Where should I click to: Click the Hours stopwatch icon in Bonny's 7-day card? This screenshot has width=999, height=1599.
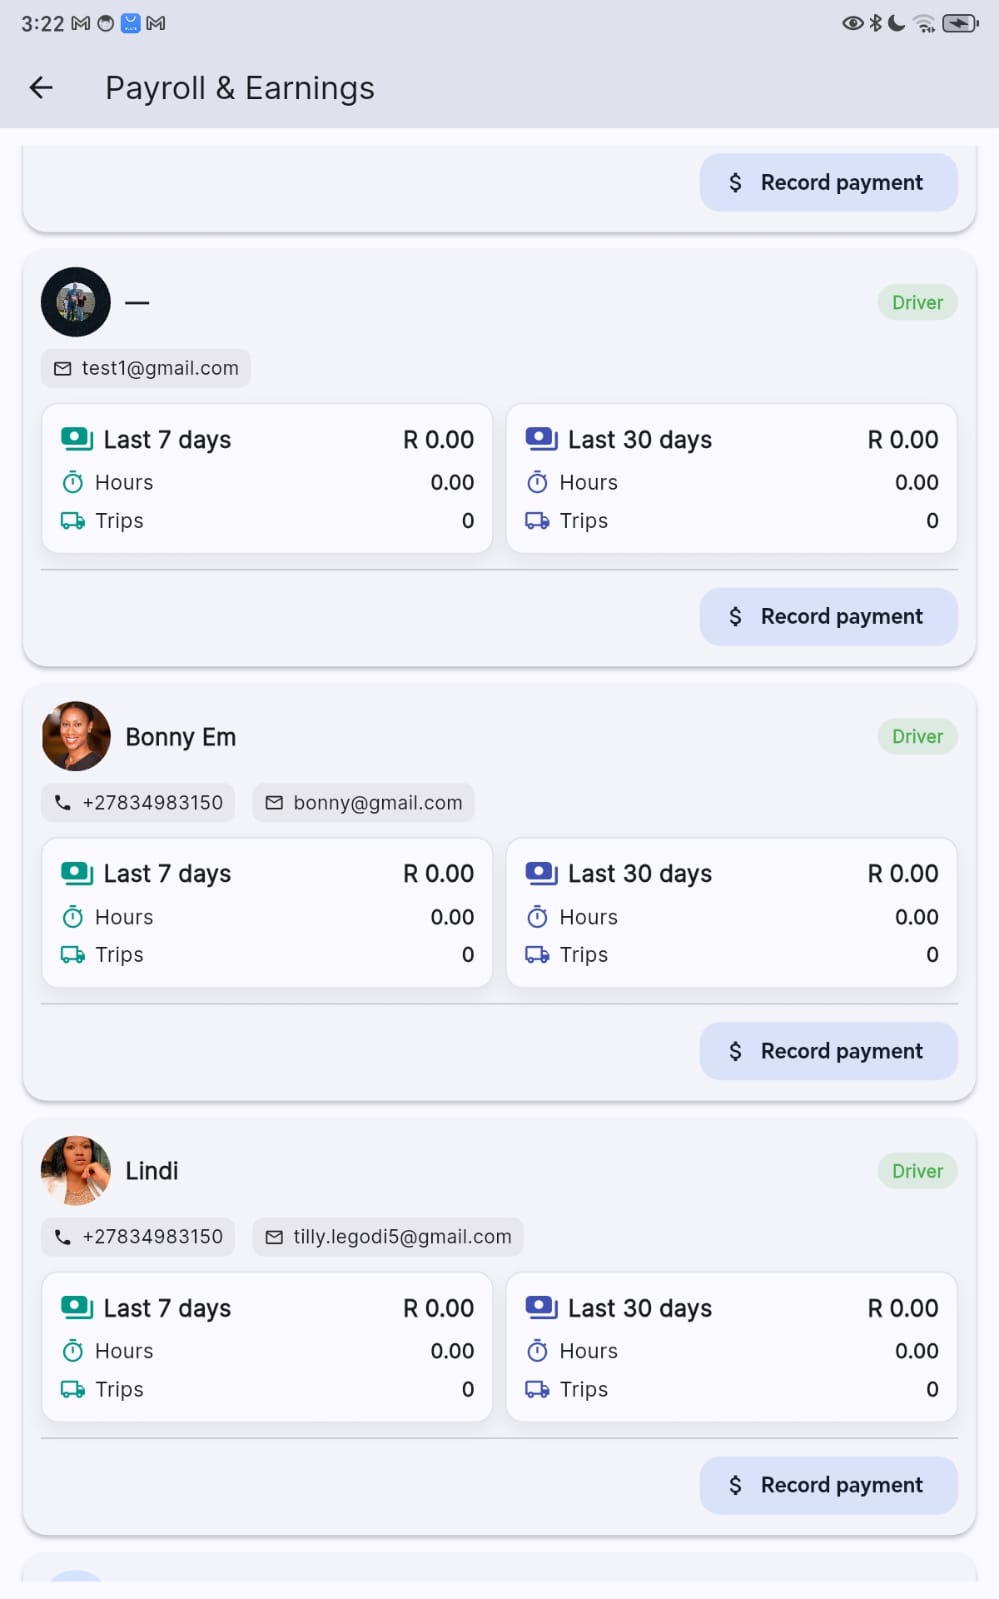73,917
